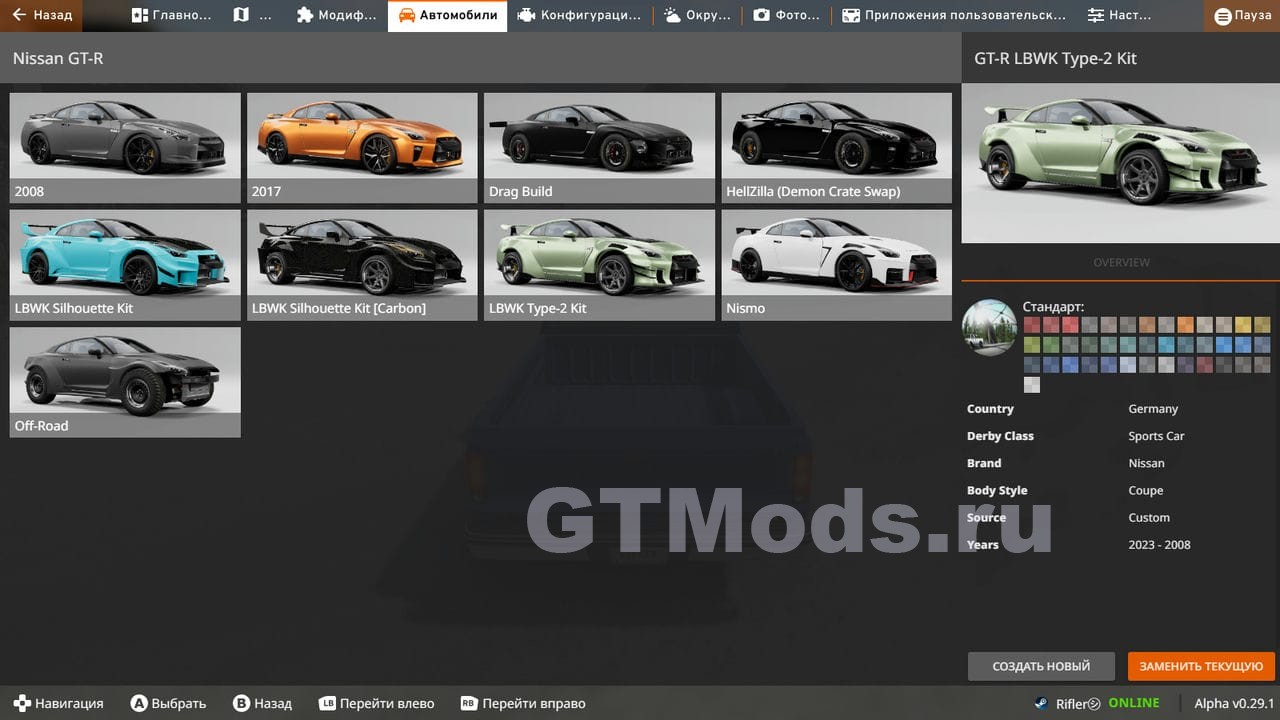Choose the HellZilla (Demon Crate Swap) card
This screenshot has width=1280, height=720.
836,148
